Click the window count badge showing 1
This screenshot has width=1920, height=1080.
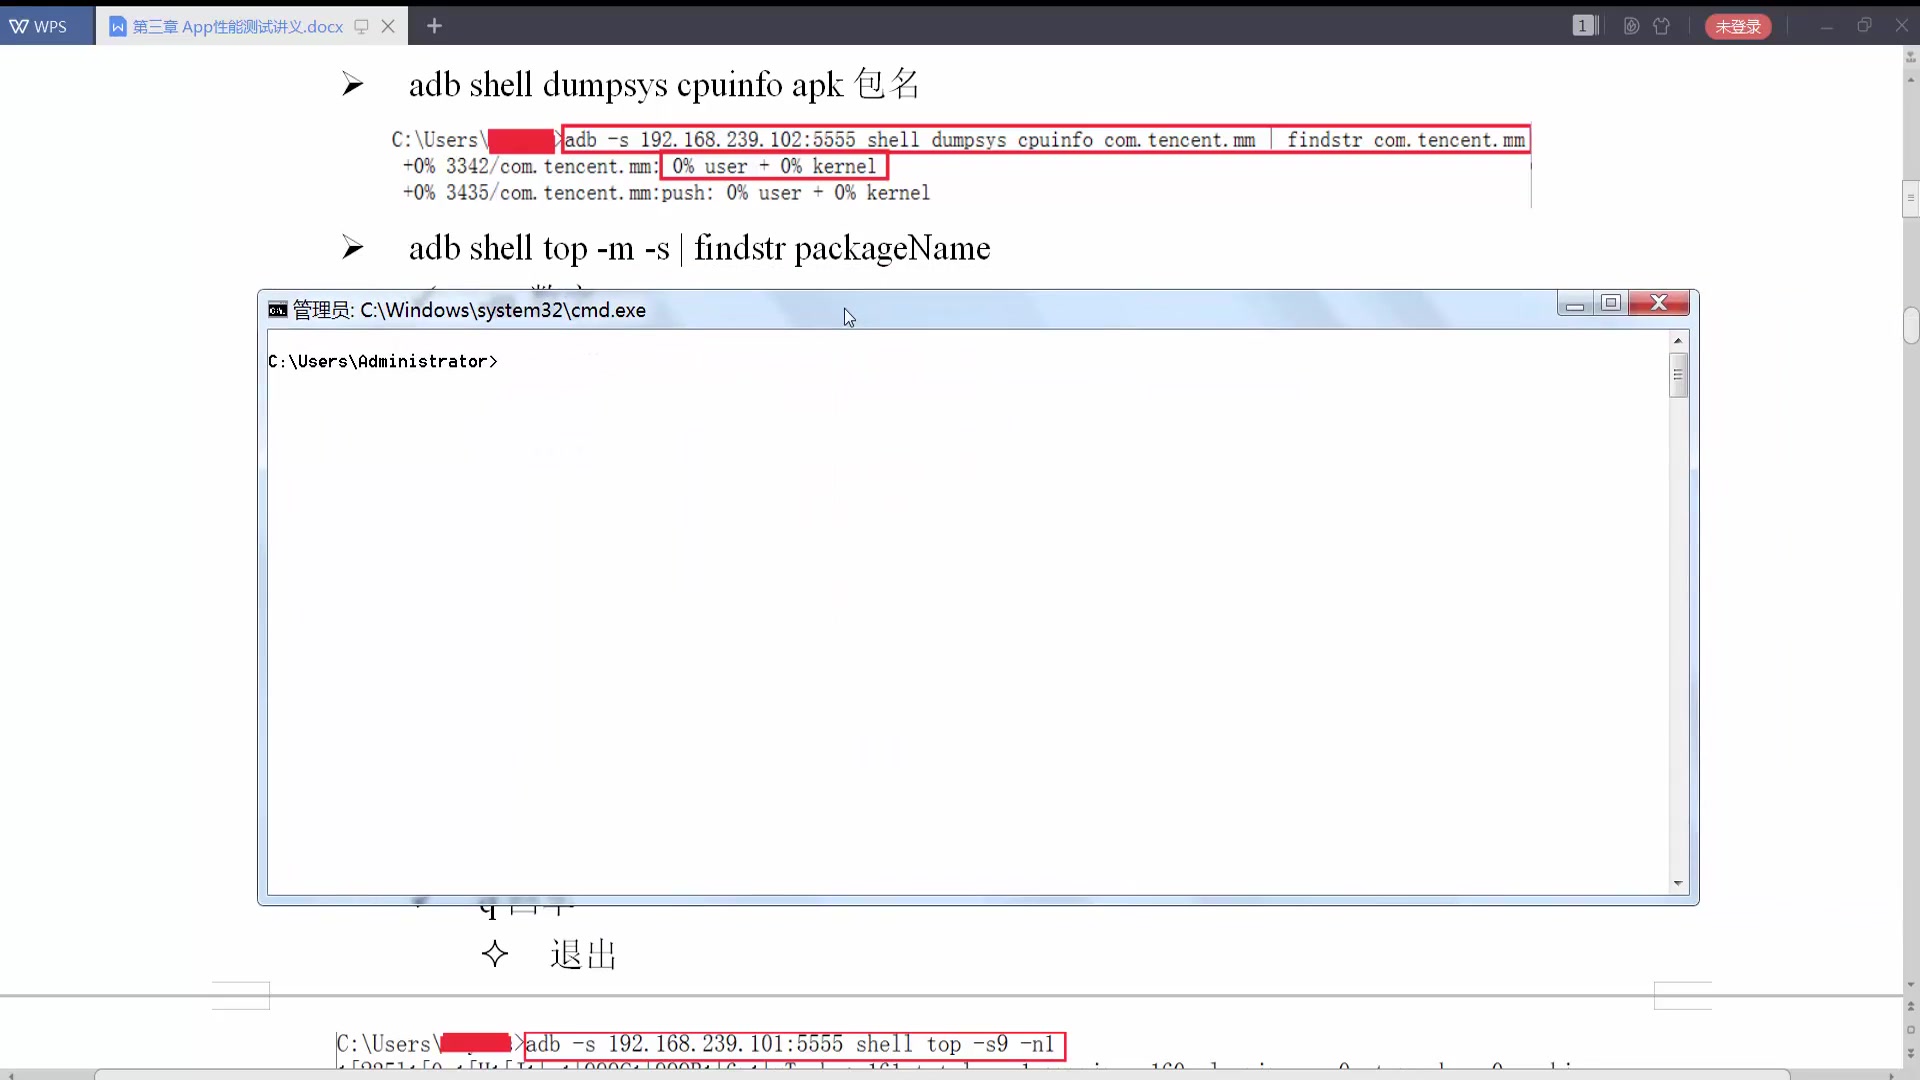point(1583,26)
